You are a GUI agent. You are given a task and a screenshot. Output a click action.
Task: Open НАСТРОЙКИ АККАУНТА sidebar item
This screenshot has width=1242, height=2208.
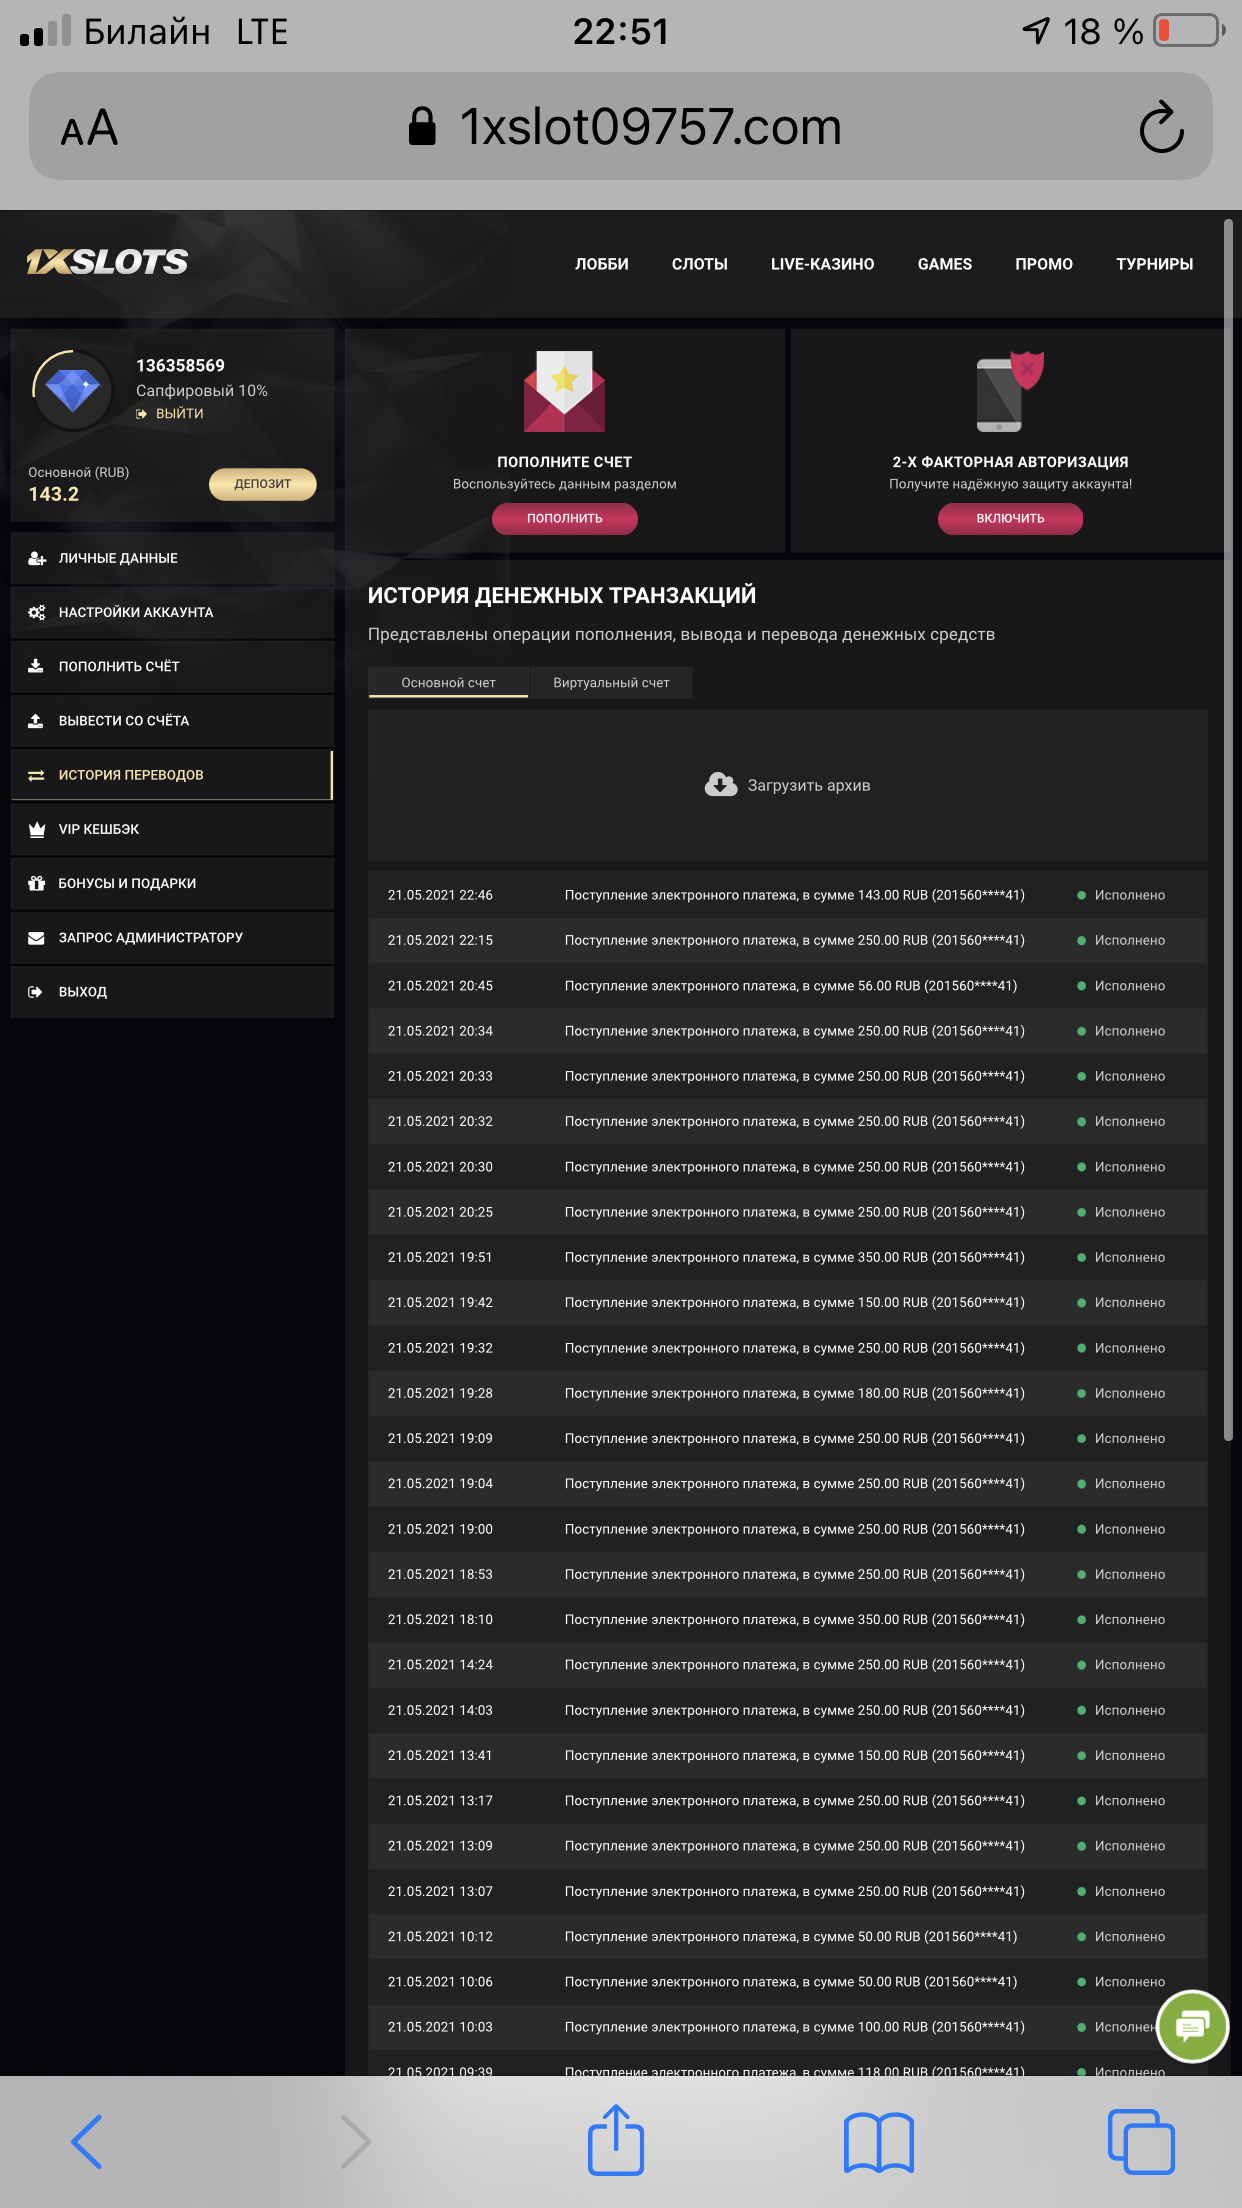[x=172, y=612]
